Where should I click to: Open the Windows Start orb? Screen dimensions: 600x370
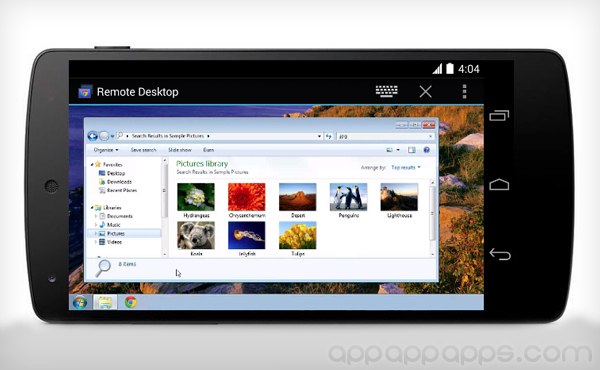click(x=80, y=303)
